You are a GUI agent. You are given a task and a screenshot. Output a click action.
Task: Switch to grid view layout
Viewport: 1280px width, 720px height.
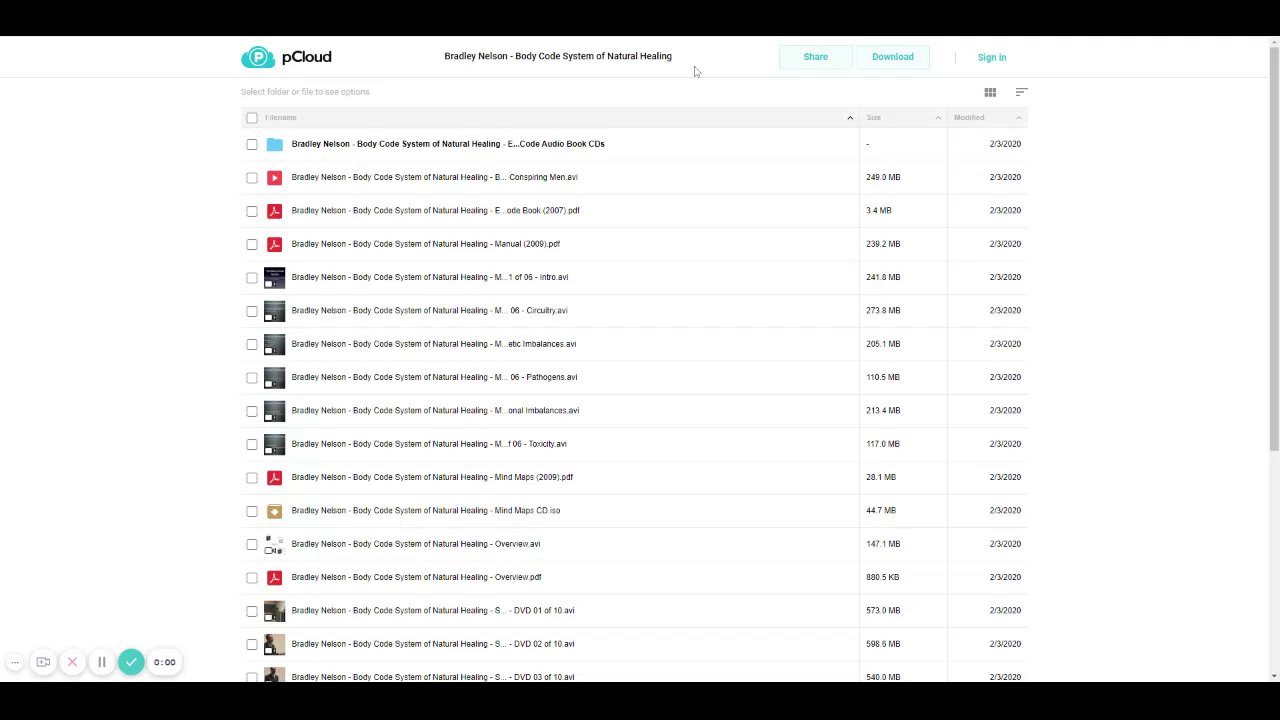tap(990, 92)
